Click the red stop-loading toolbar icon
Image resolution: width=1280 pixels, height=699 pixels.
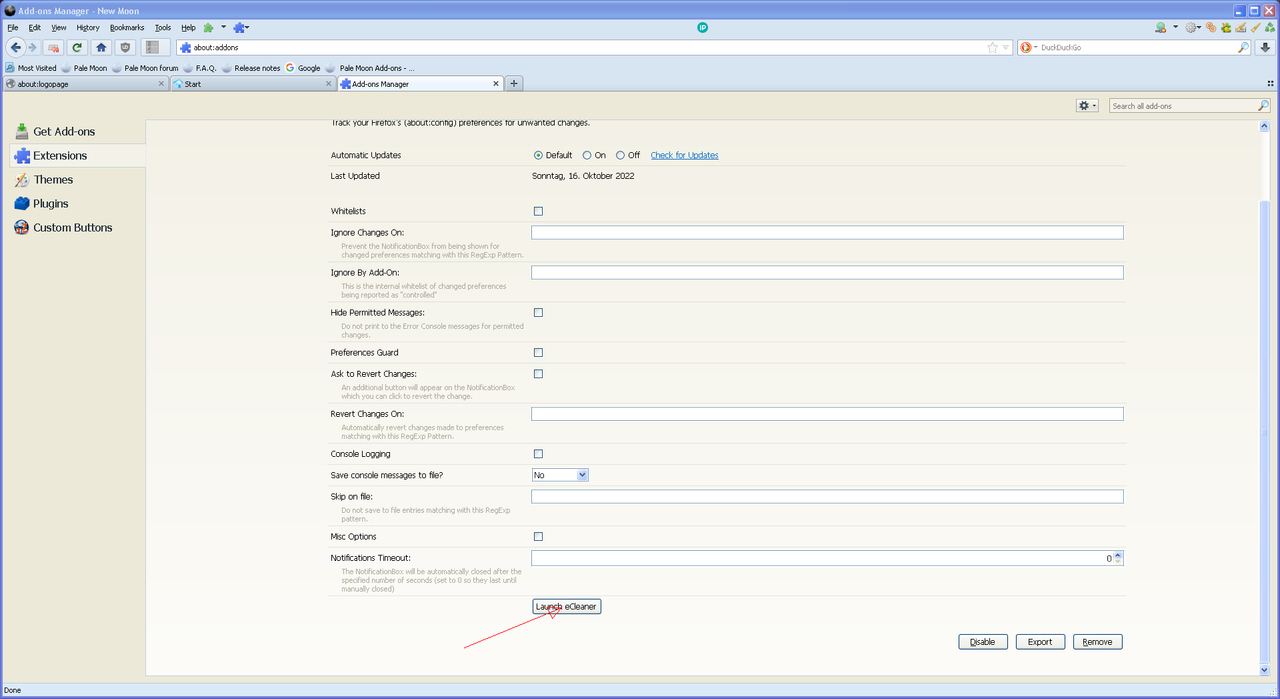point(53,47)
